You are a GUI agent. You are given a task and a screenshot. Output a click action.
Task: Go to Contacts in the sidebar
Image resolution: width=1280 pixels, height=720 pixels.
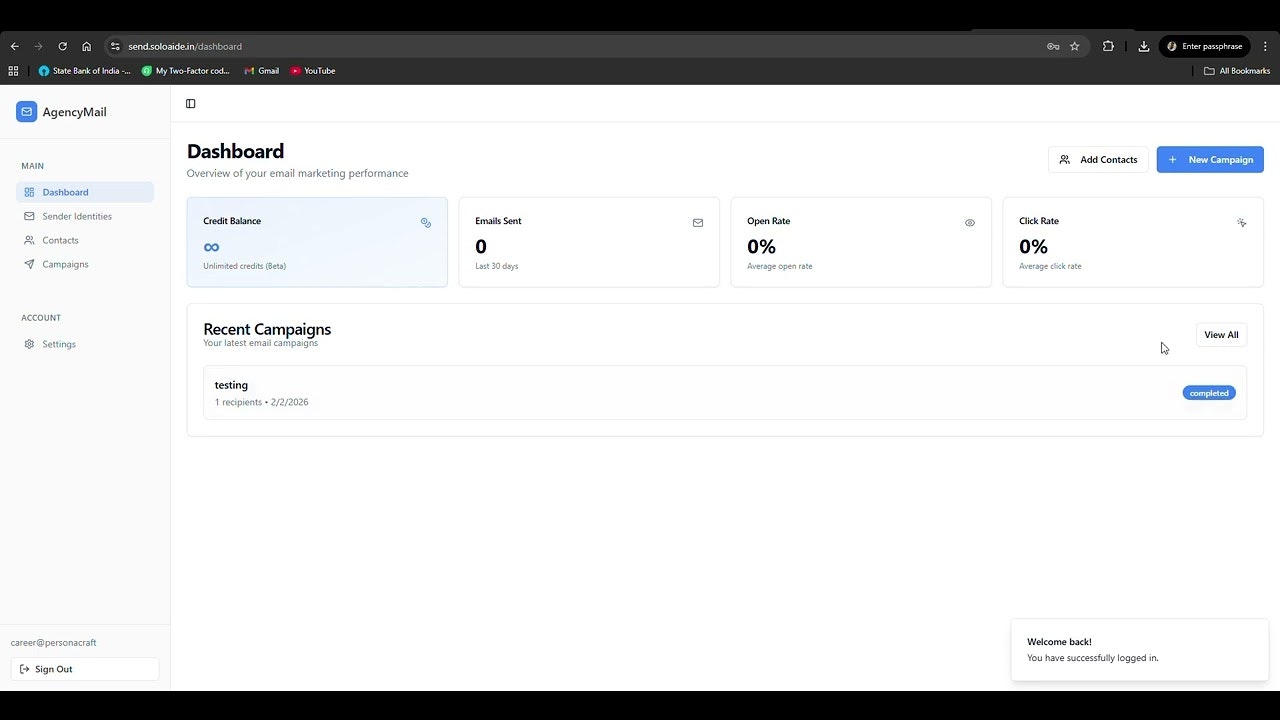pyautogui.click(x=85, y=240)
